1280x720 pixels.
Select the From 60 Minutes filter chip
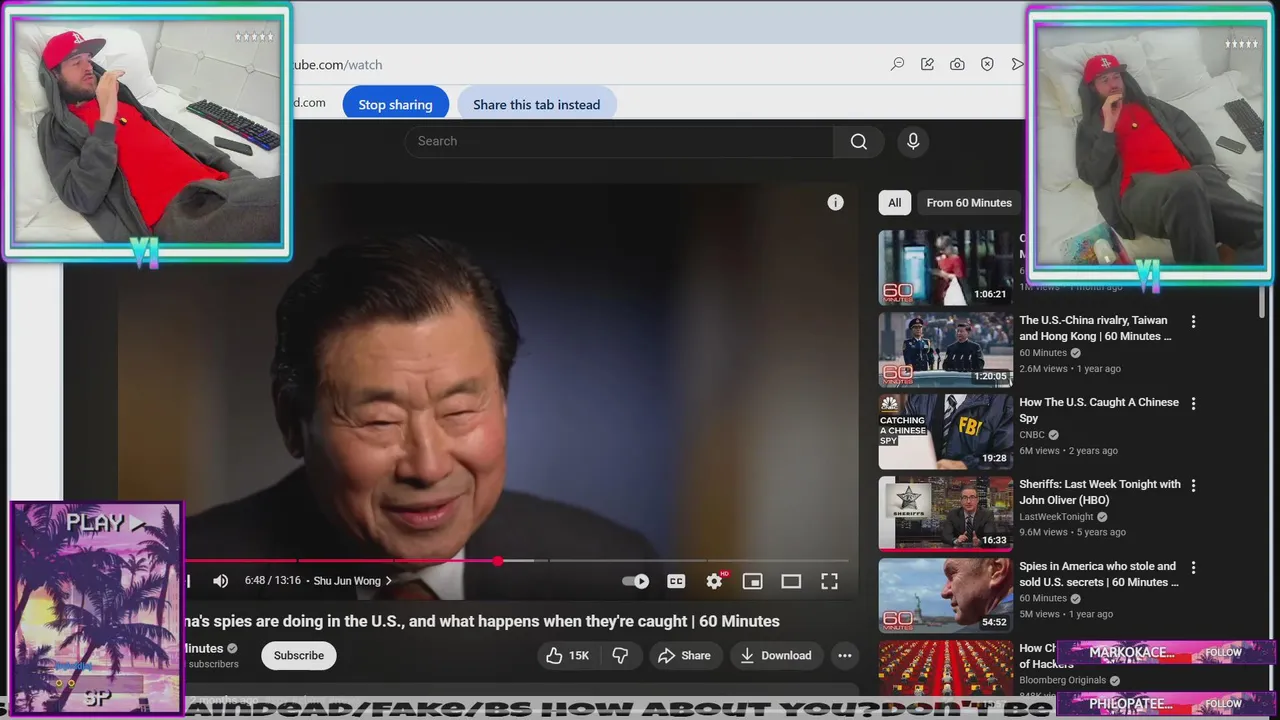coord(969,202)
